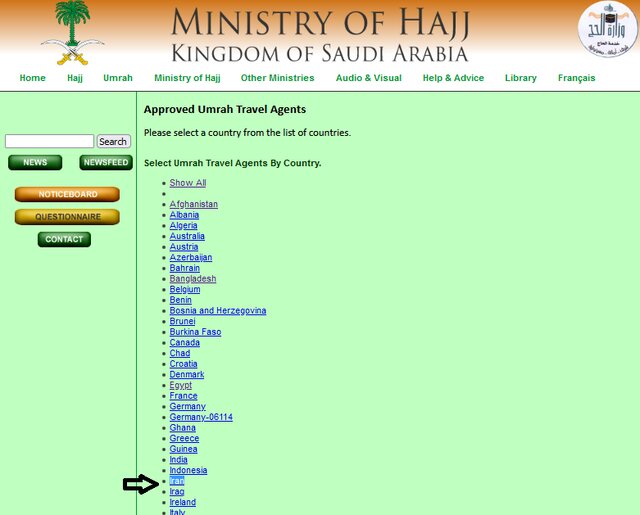Viewport: 640px width, 515px height.
Task: Go to Help & Advice section
Action: coord(453,78)
